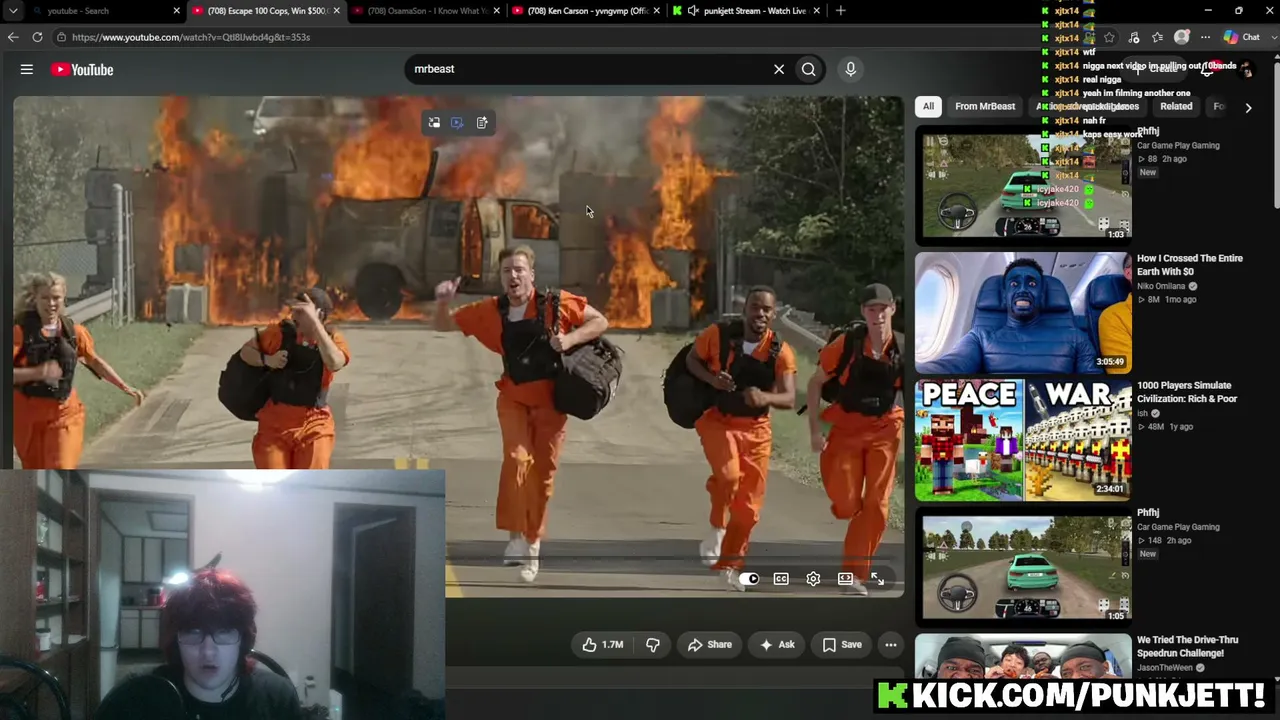Viewport: 1280px width, 720px height.
Task: Open the Copilot Chat button
Action: pyautogui.click(x=1243, y=37)
